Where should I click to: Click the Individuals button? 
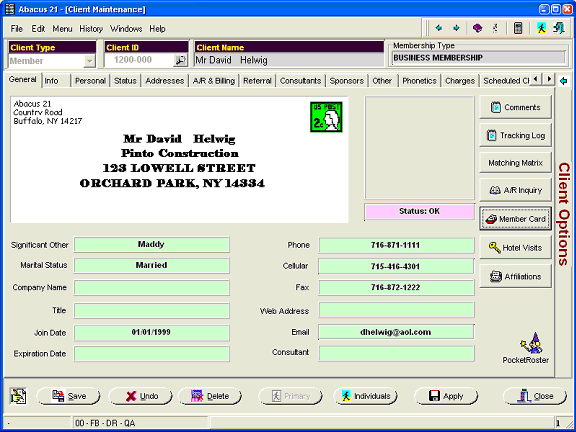point(366,396)
